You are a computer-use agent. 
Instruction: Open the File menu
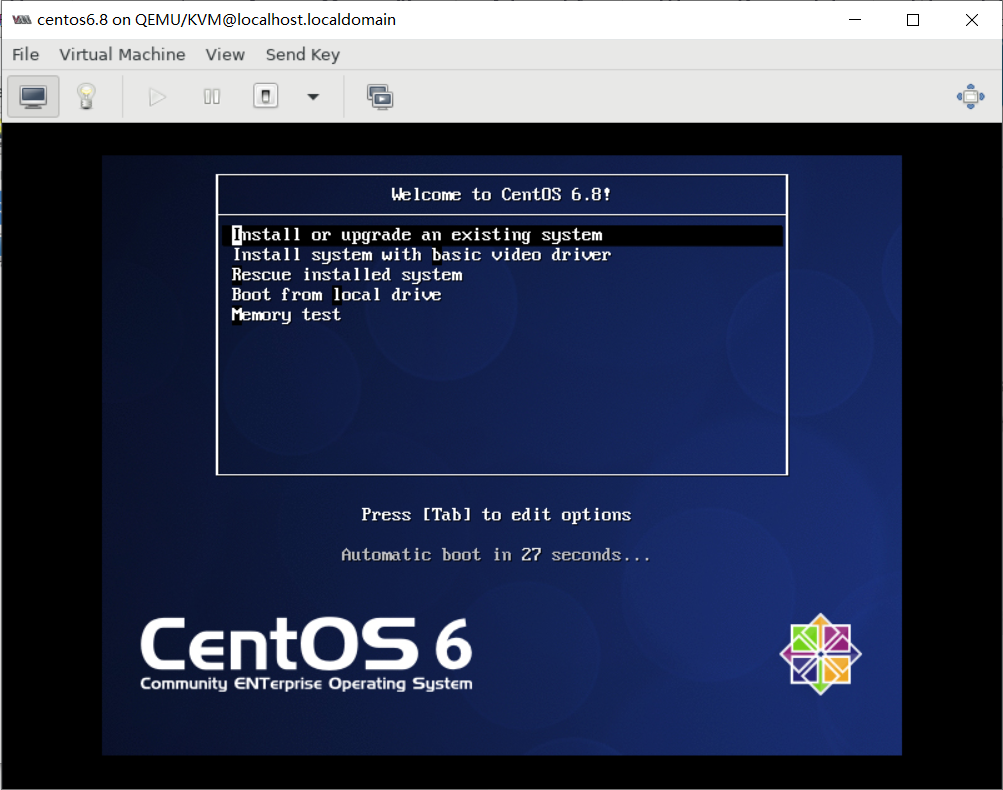26,54
